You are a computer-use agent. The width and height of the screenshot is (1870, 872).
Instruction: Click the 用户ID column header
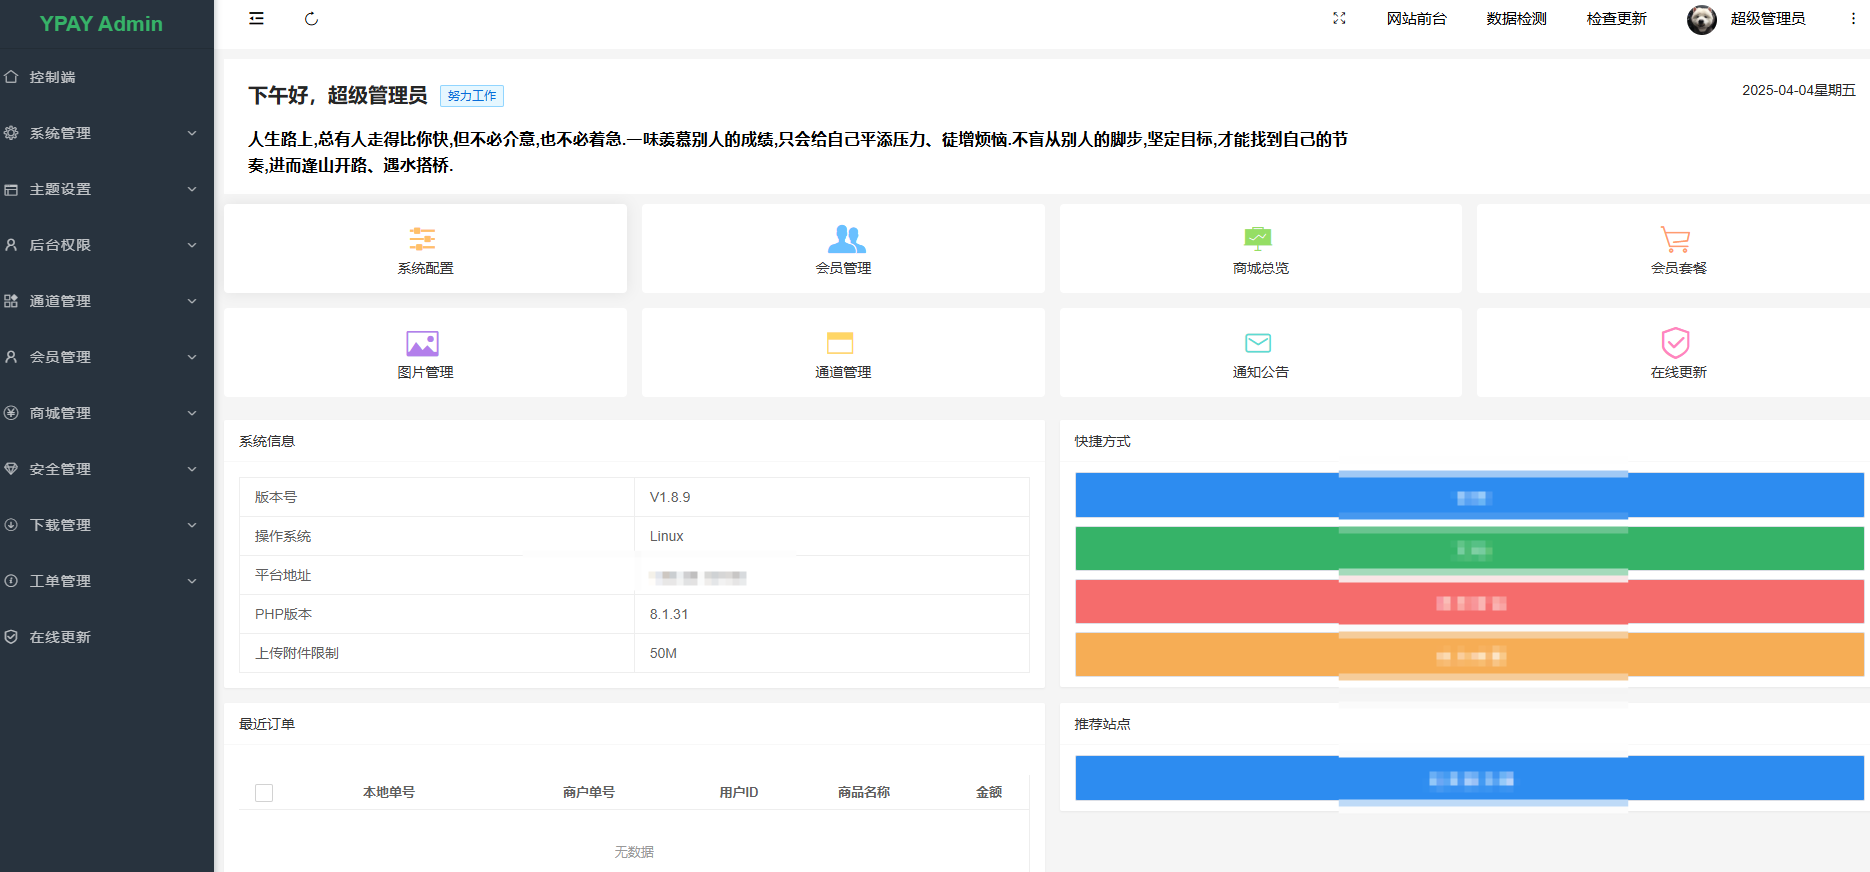coord(739,792)
